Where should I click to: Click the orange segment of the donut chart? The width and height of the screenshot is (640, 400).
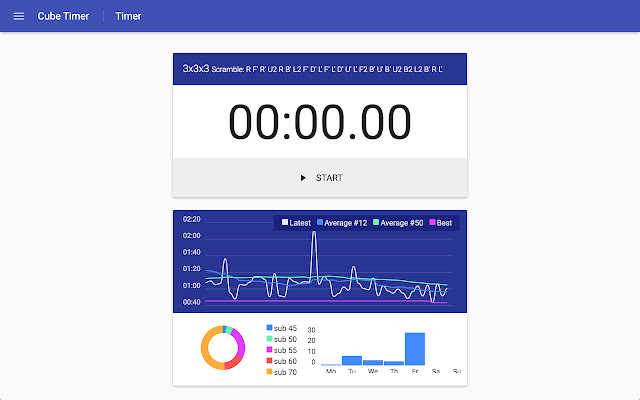point(205,350)
